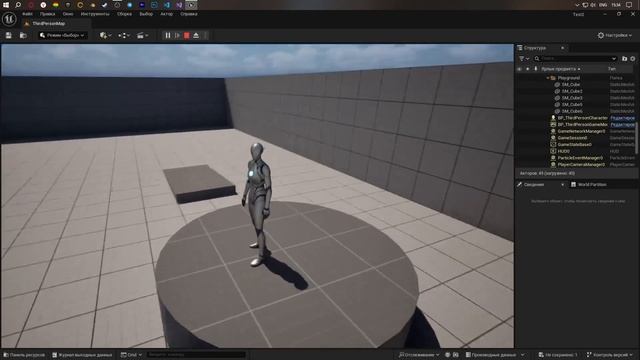The width and height of the screenshot is (640, 360).
Task: Advance the simulation by one frame
Action: coord(177,36)
